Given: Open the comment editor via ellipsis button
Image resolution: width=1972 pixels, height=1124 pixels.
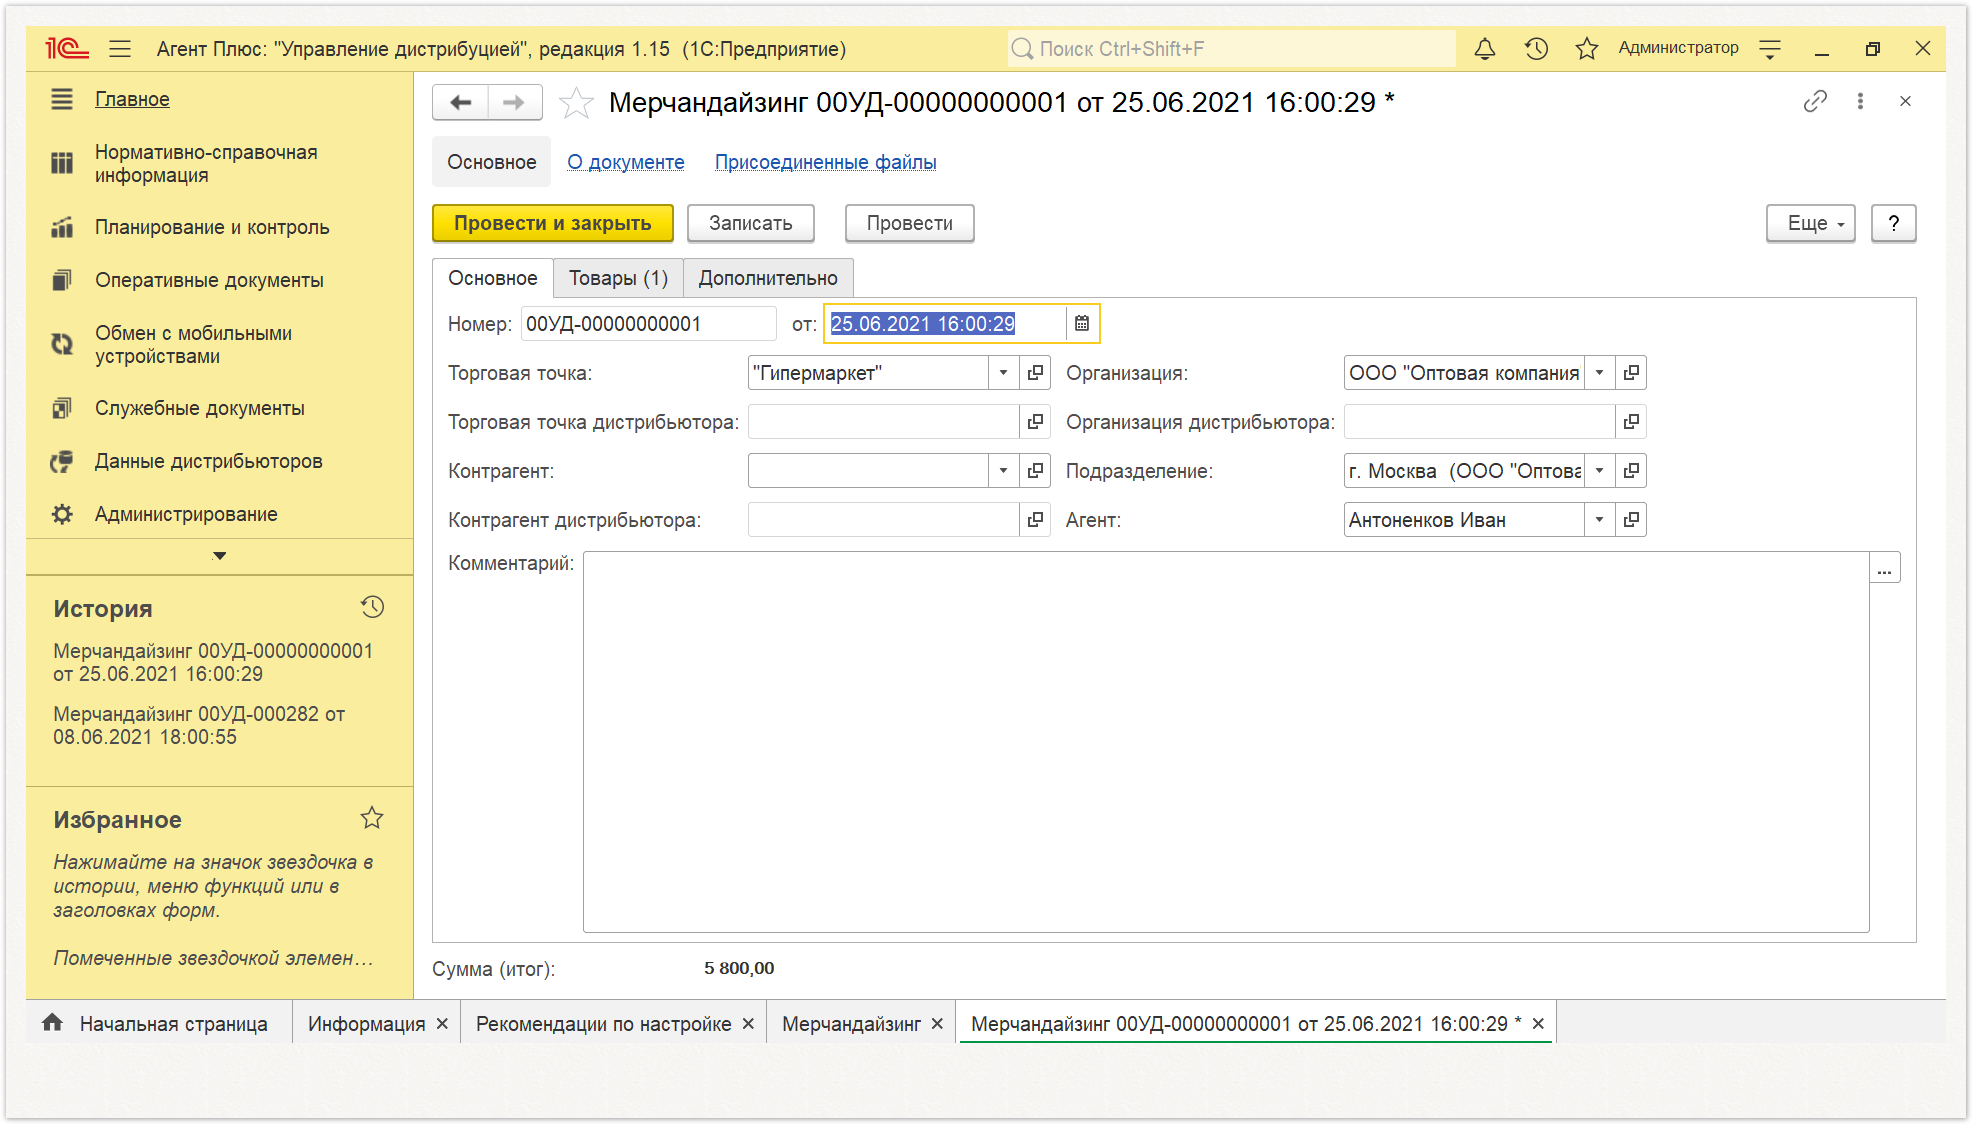Looking at the screenshot, I should (x=1885, y=568).
